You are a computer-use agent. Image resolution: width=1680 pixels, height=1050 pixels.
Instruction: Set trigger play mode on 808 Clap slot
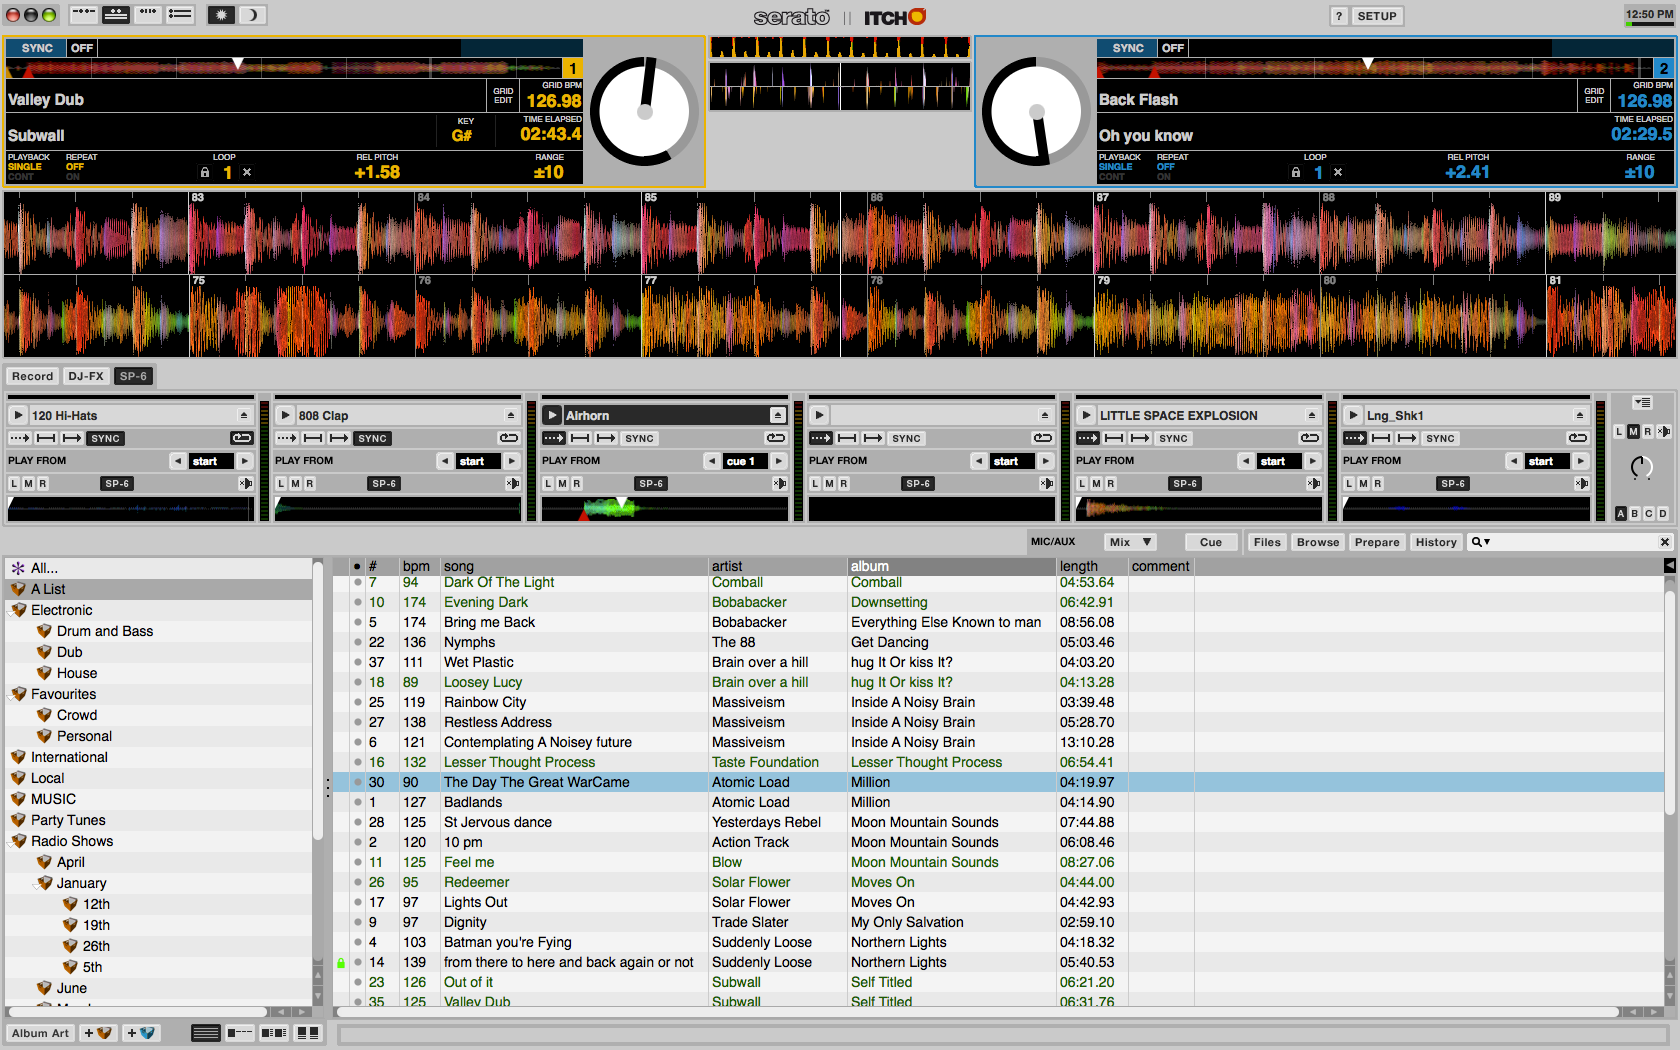pyautogui.click(x=286, y=438)
